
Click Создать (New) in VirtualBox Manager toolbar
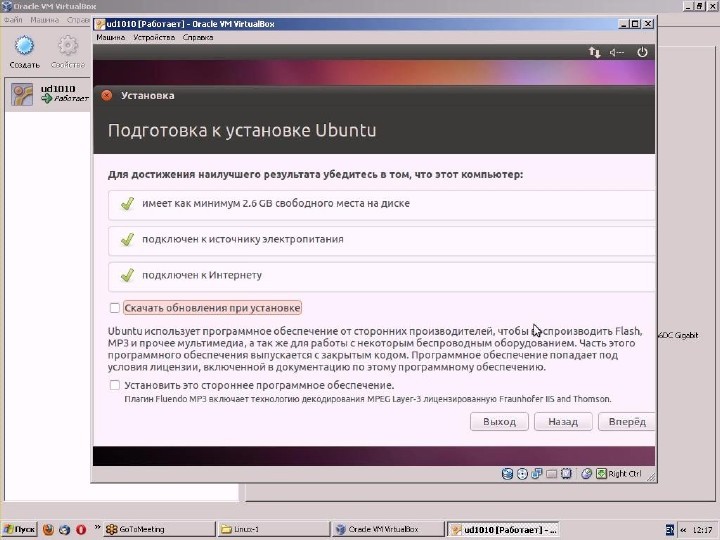pos(24,52)
